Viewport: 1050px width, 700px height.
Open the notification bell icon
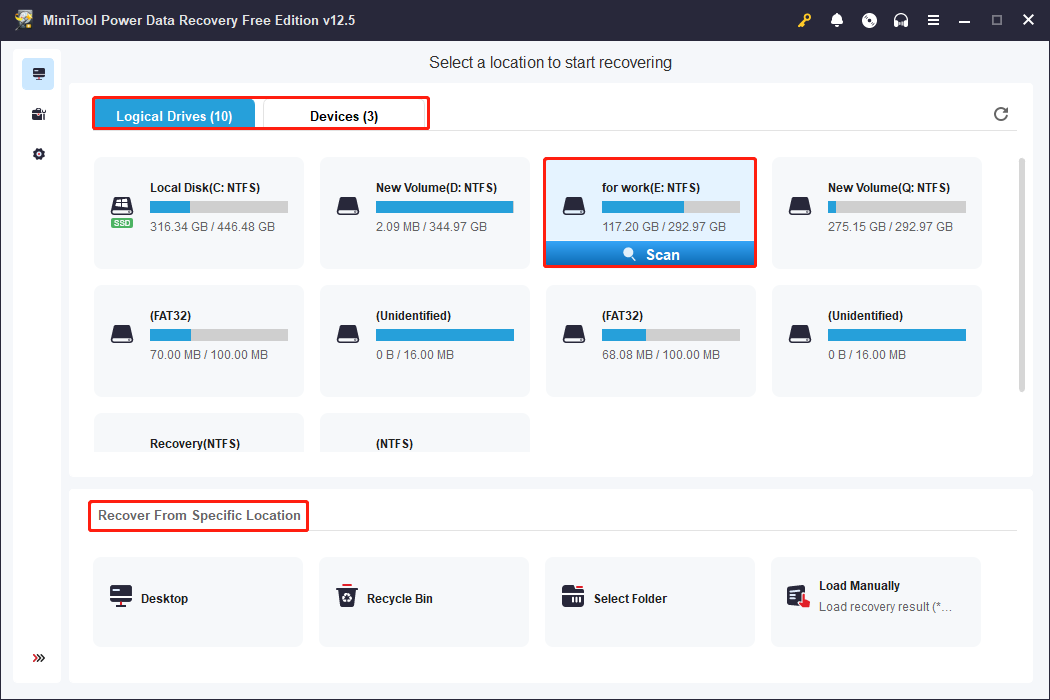(837, 20)
